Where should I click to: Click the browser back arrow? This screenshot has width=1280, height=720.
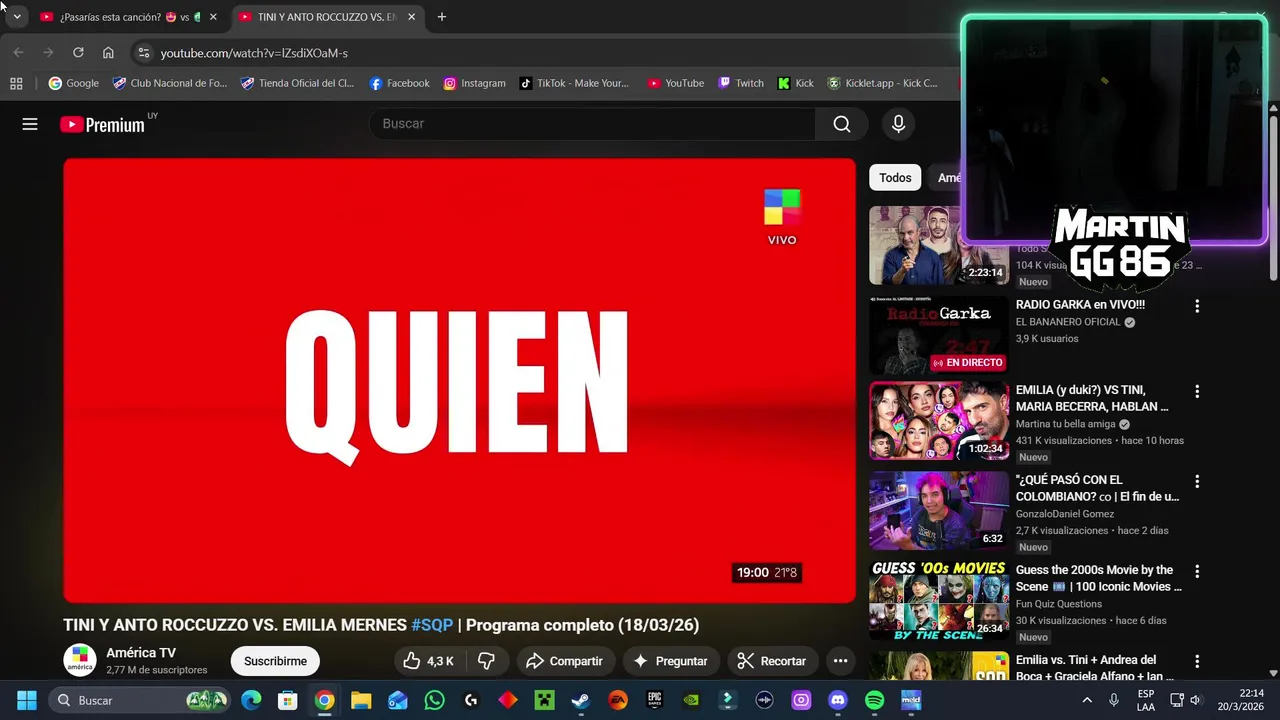click(x=18, y=53)
